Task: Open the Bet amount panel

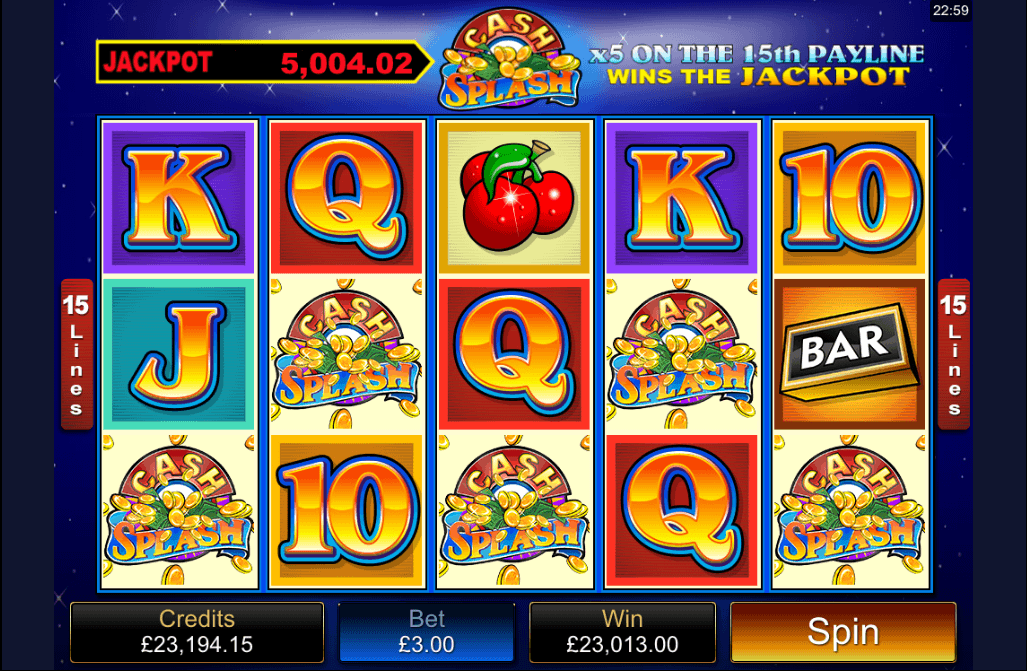Action: coord(426,632)
